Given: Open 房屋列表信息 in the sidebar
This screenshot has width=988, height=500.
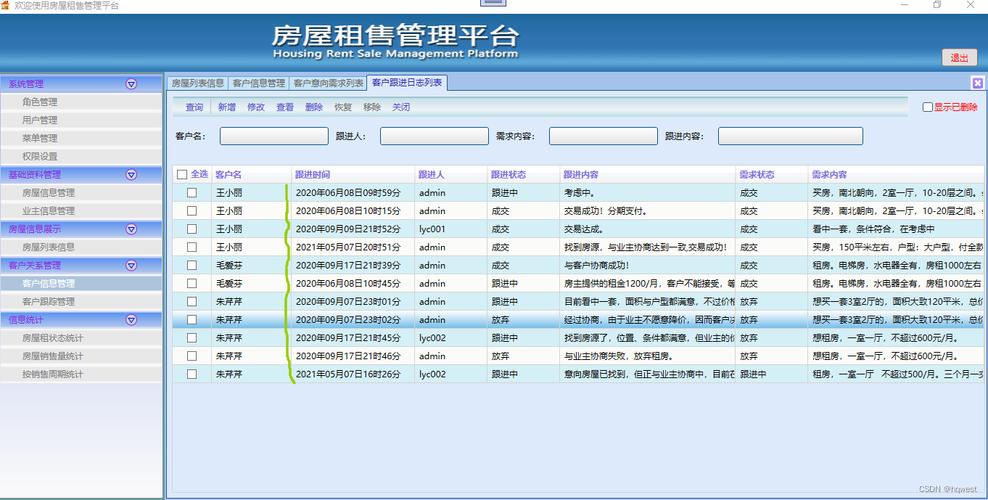Looking at the screenshot, I should click(x=81, y=247).
